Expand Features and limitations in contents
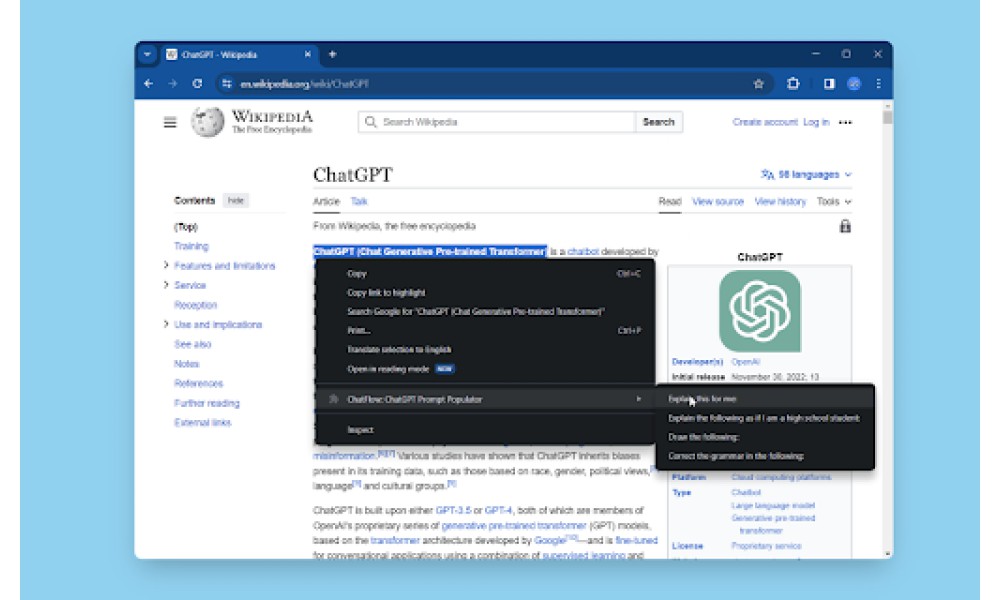Viewport: 1000px width, 600px height. (166, 265)
